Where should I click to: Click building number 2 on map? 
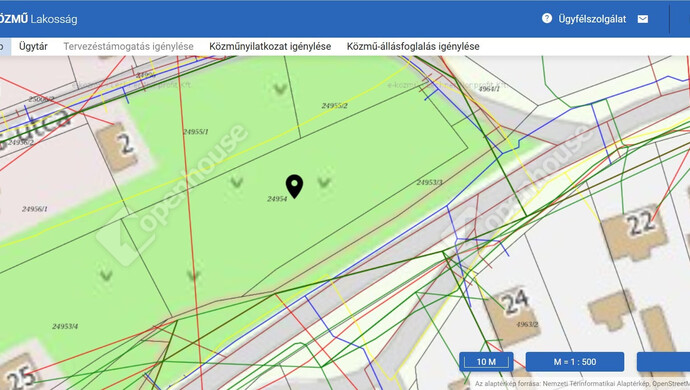pos(125,143)
